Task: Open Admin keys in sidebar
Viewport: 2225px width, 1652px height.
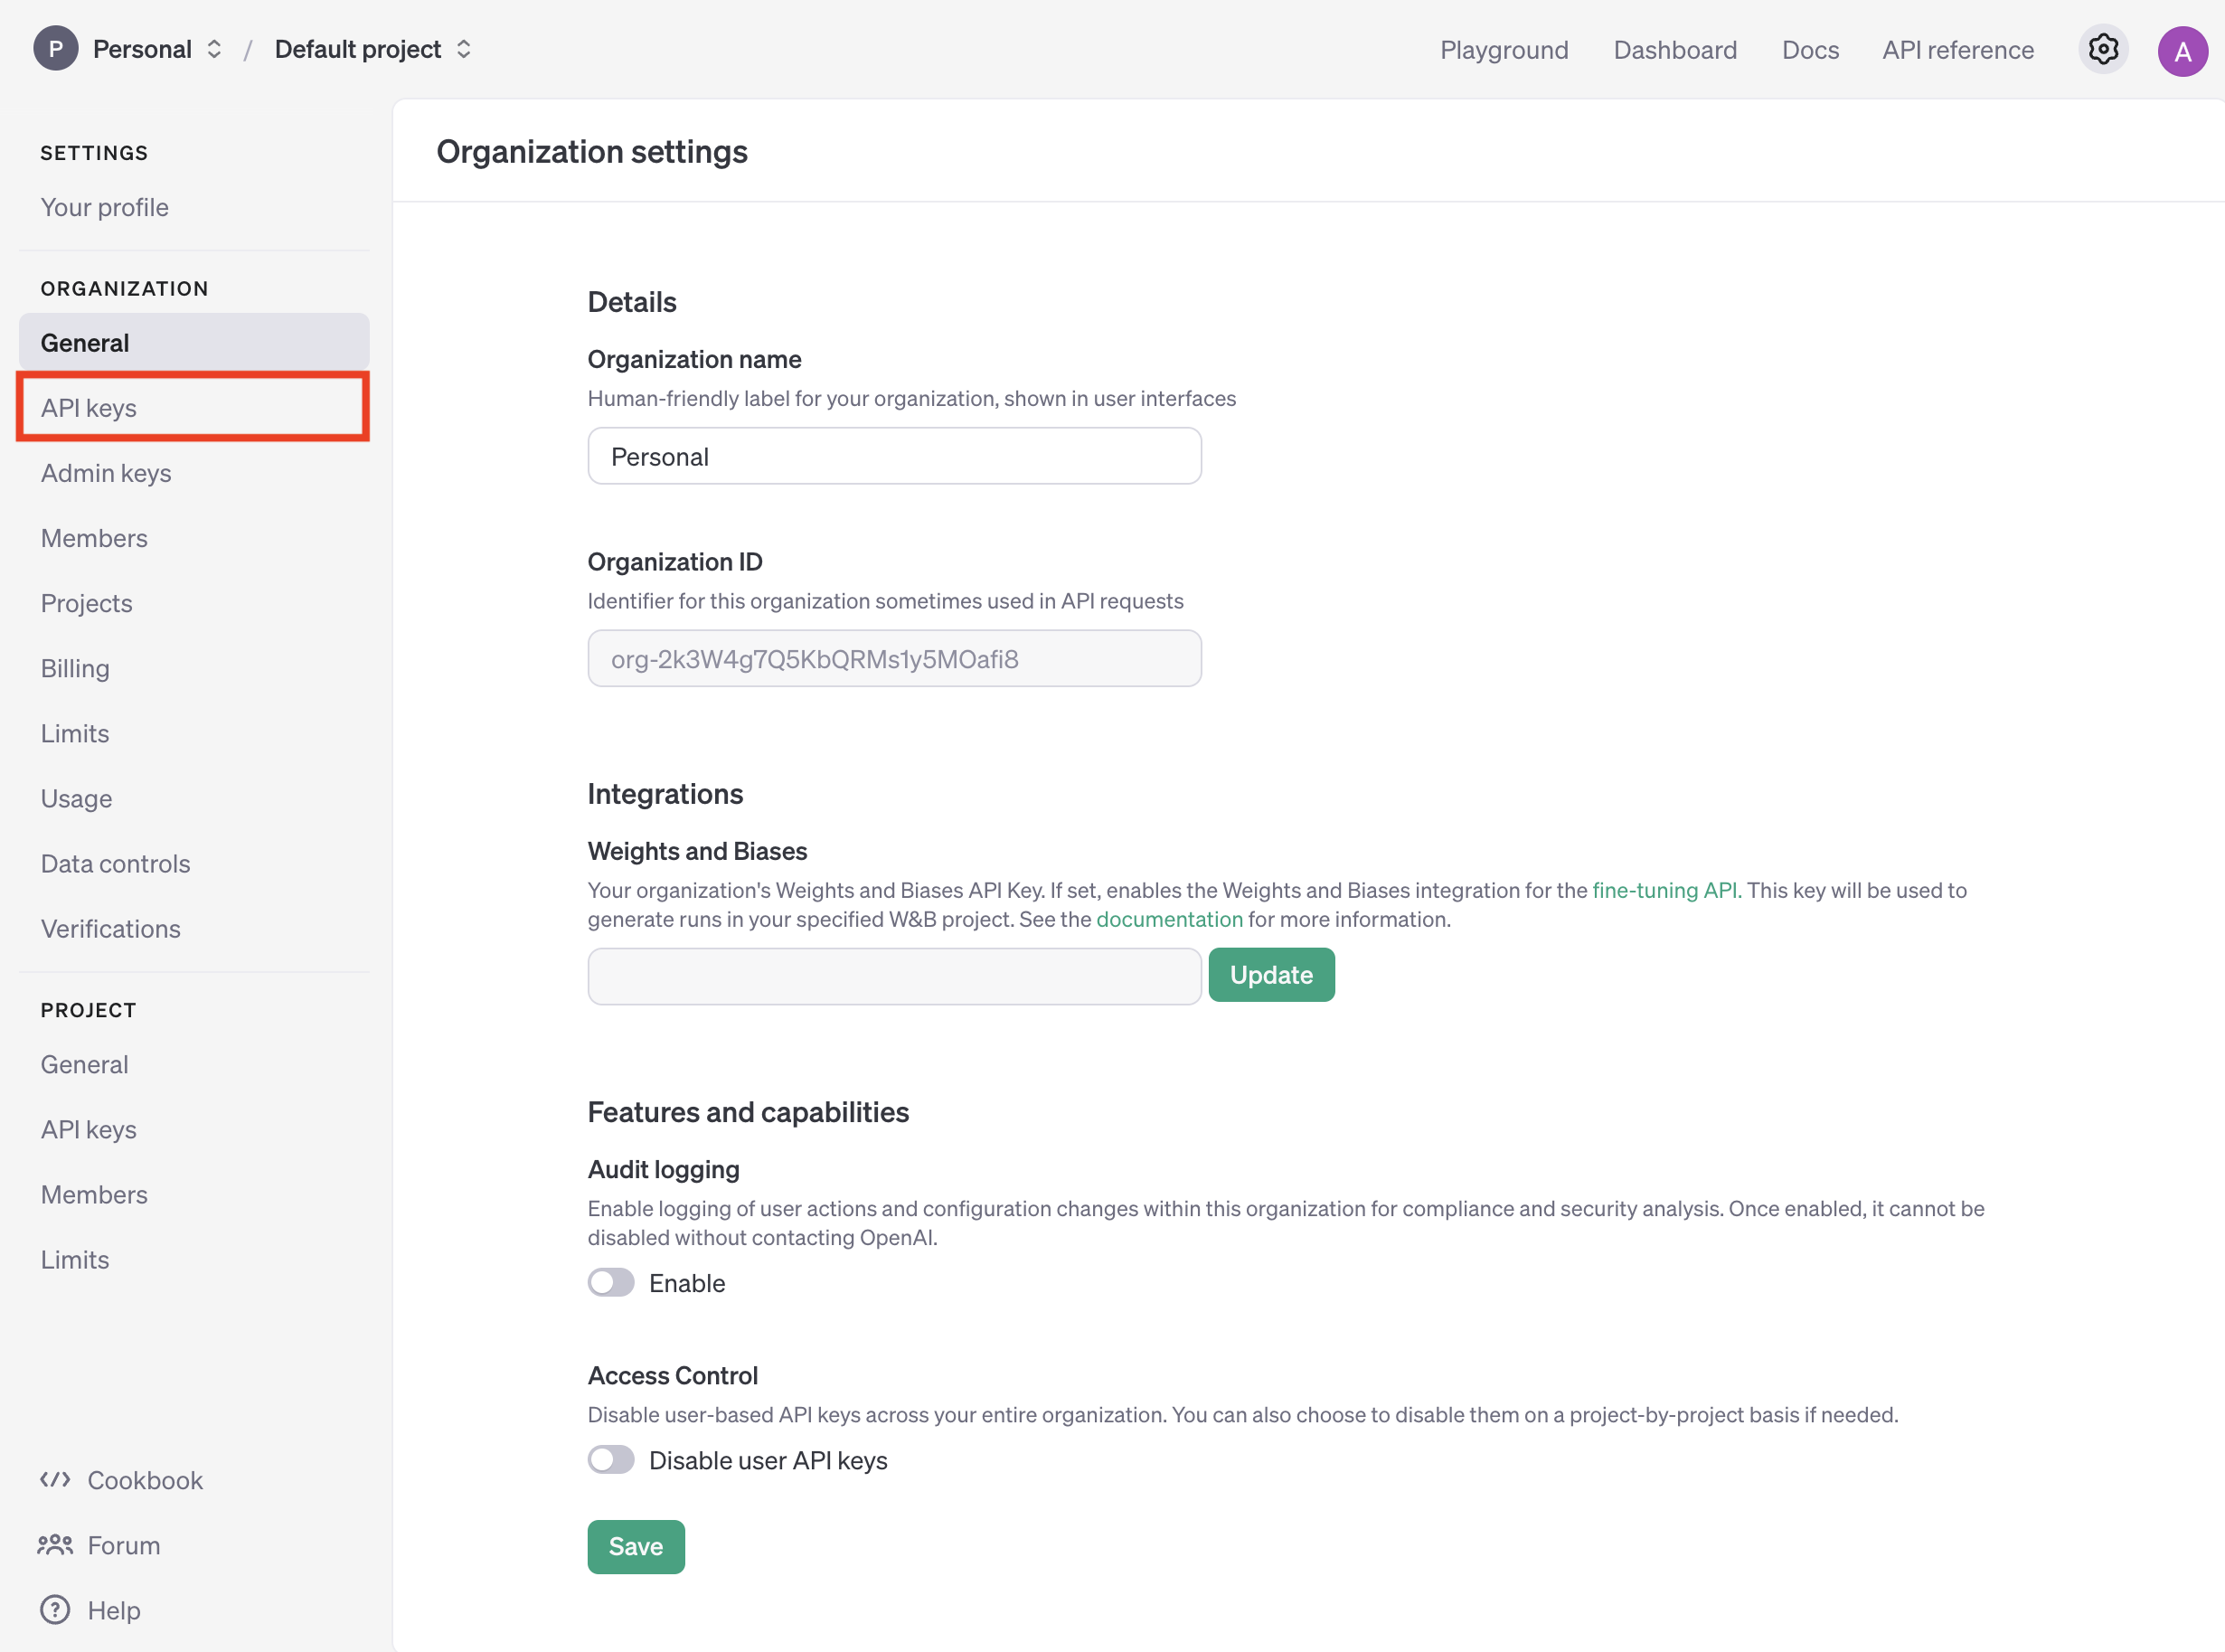Action: [x=106, y=473]
